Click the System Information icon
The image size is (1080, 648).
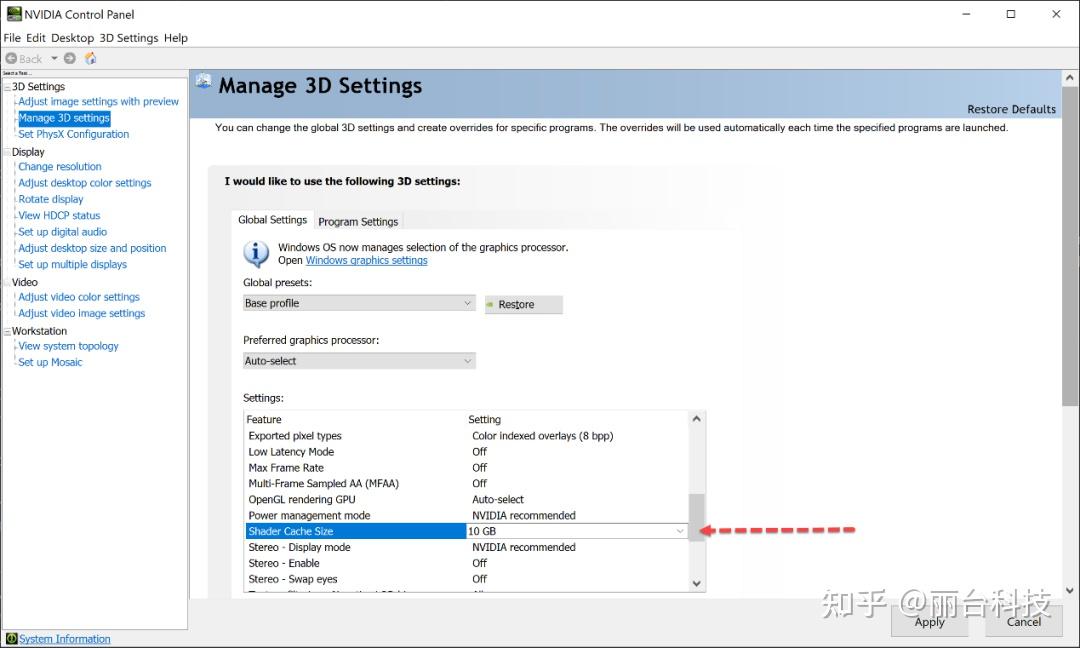11,639
